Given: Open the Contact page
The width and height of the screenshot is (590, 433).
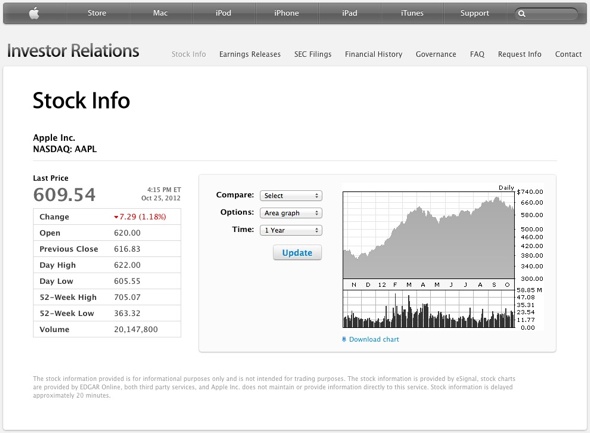Looking at the screenshot, I should pos(568,54).
